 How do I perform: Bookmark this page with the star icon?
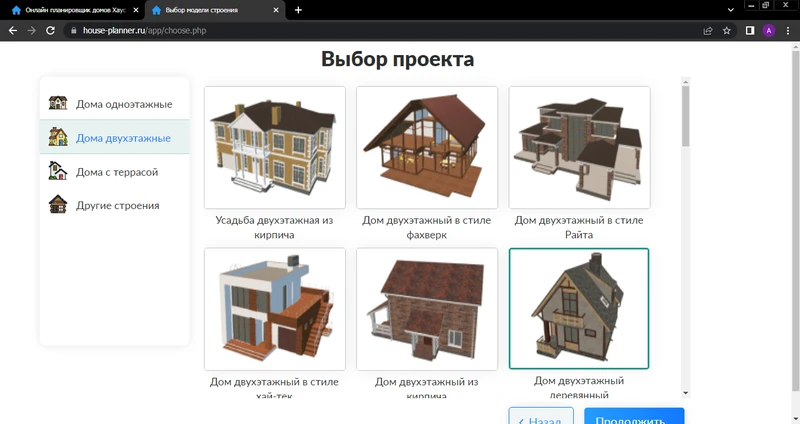[727, 30]
